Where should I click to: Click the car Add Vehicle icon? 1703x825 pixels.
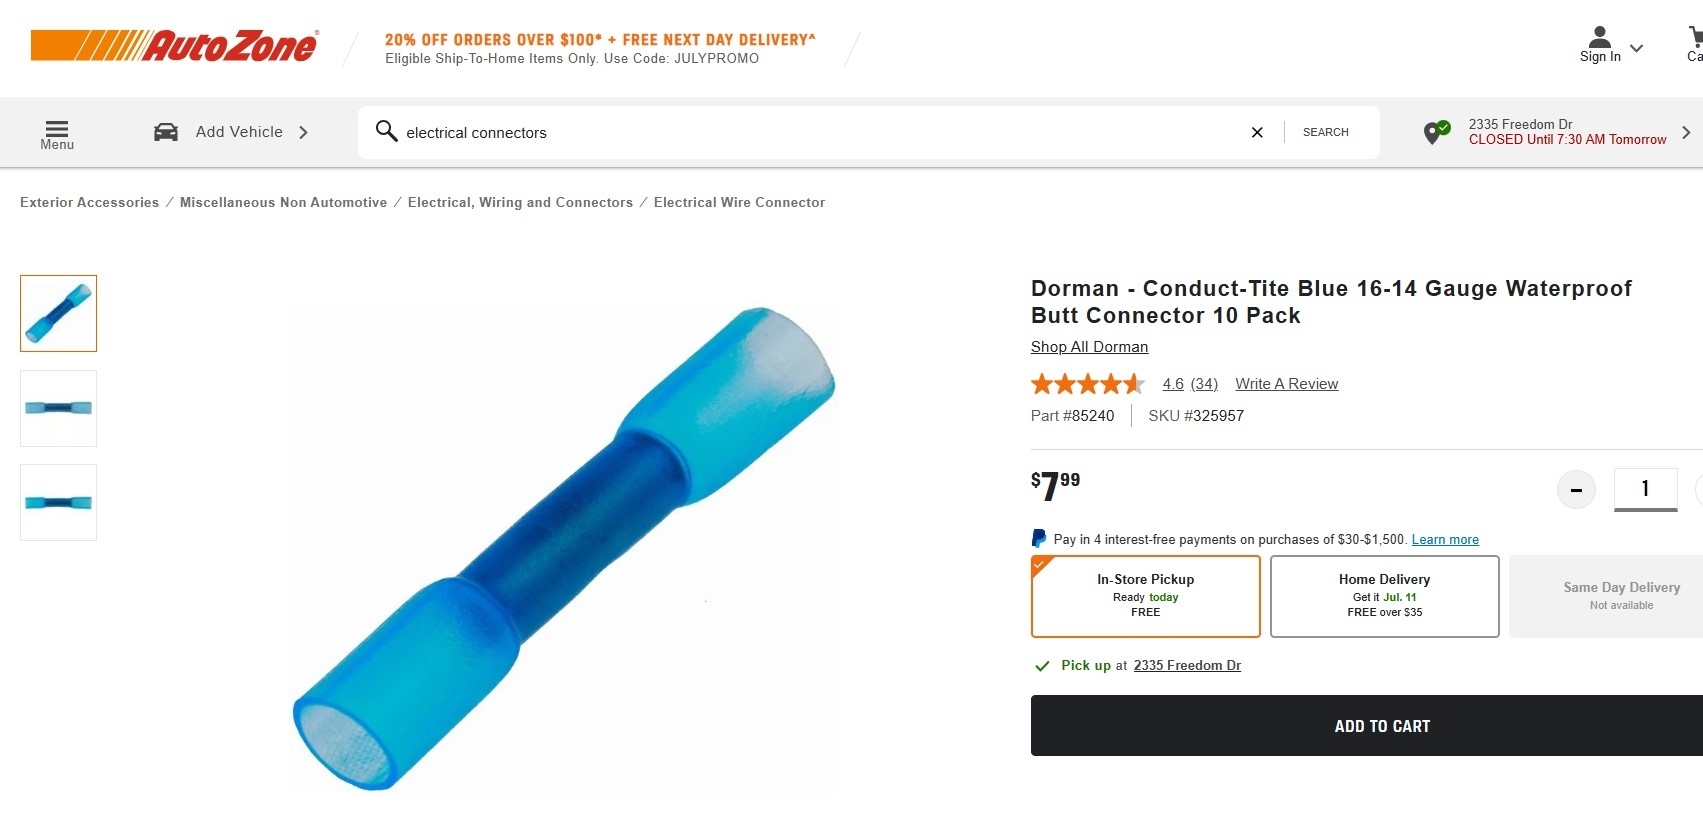[x=166, y=132]
